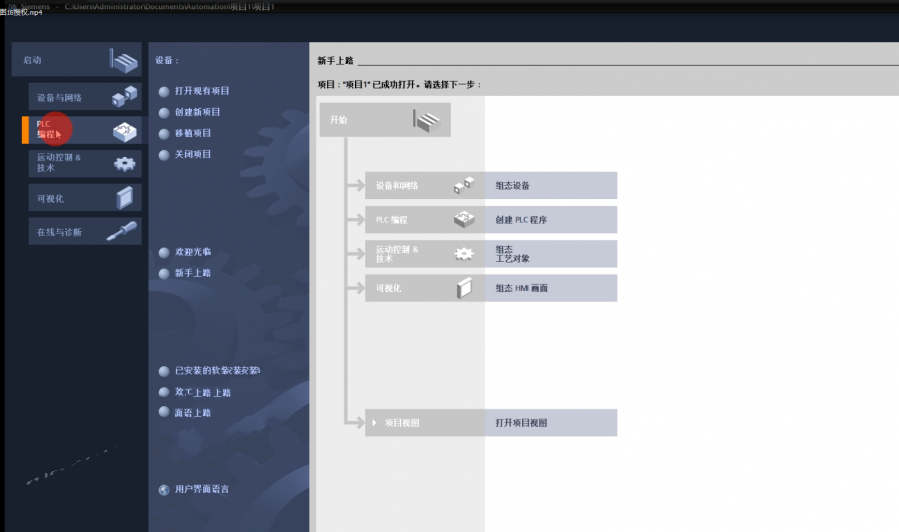Click the 开始 start block
This screenshot has width=899, height=532.
tap(385, 120)
